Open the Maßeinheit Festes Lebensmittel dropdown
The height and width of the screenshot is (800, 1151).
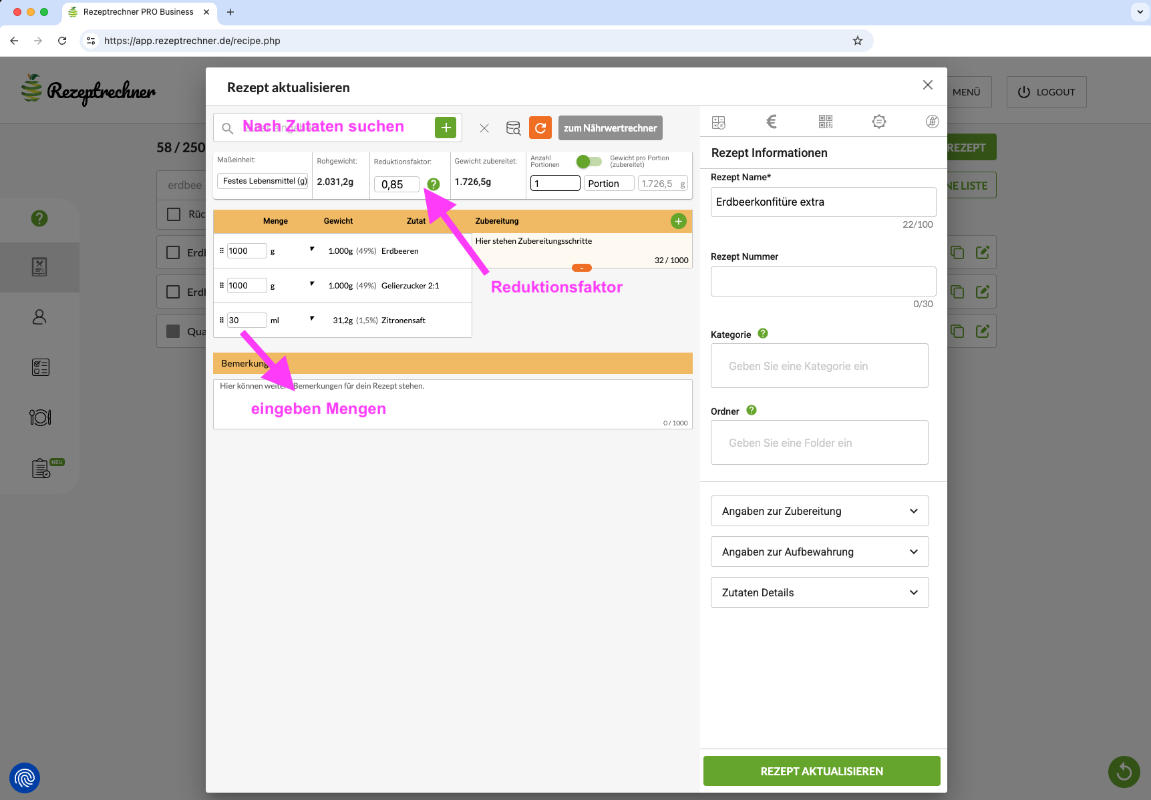[264, 181]
